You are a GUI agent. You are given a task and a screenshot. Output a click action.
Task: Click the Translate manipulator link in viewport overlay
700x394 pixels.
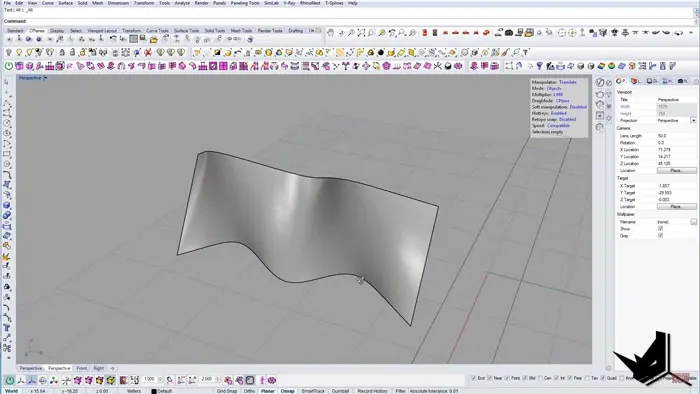click(567, 82)
